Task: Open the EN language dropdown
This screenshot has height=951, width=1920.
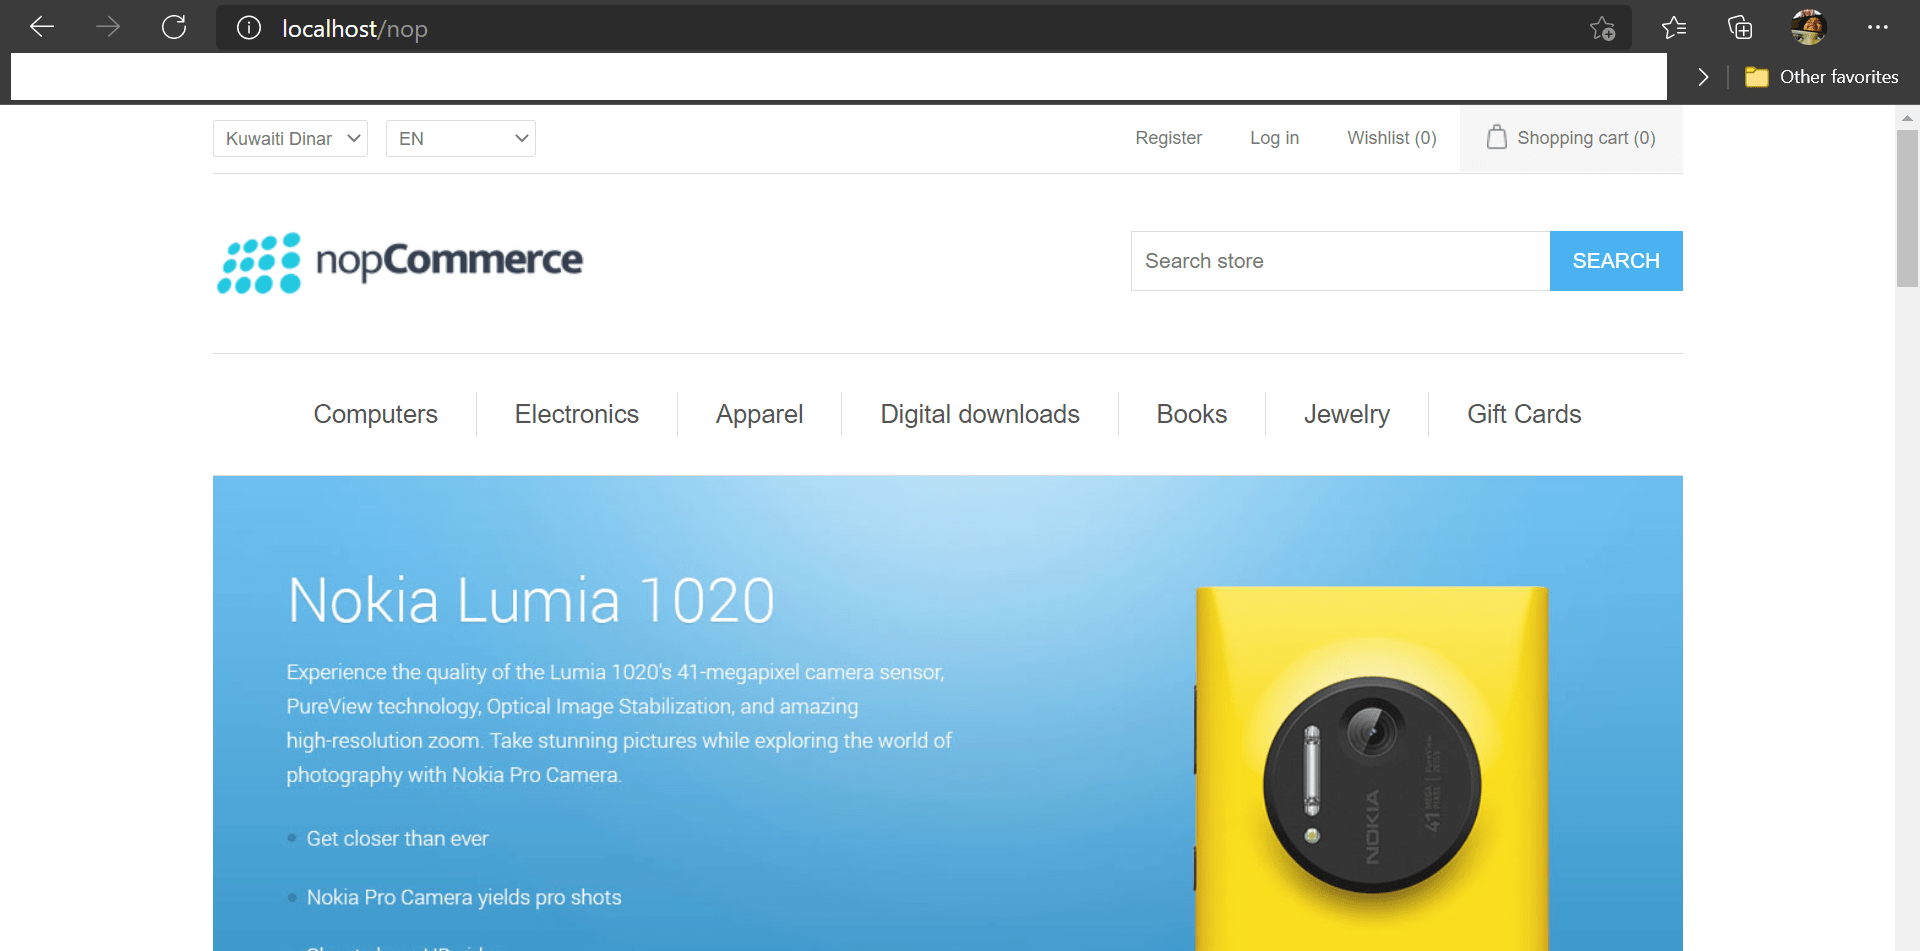Action: pos(461,139)
